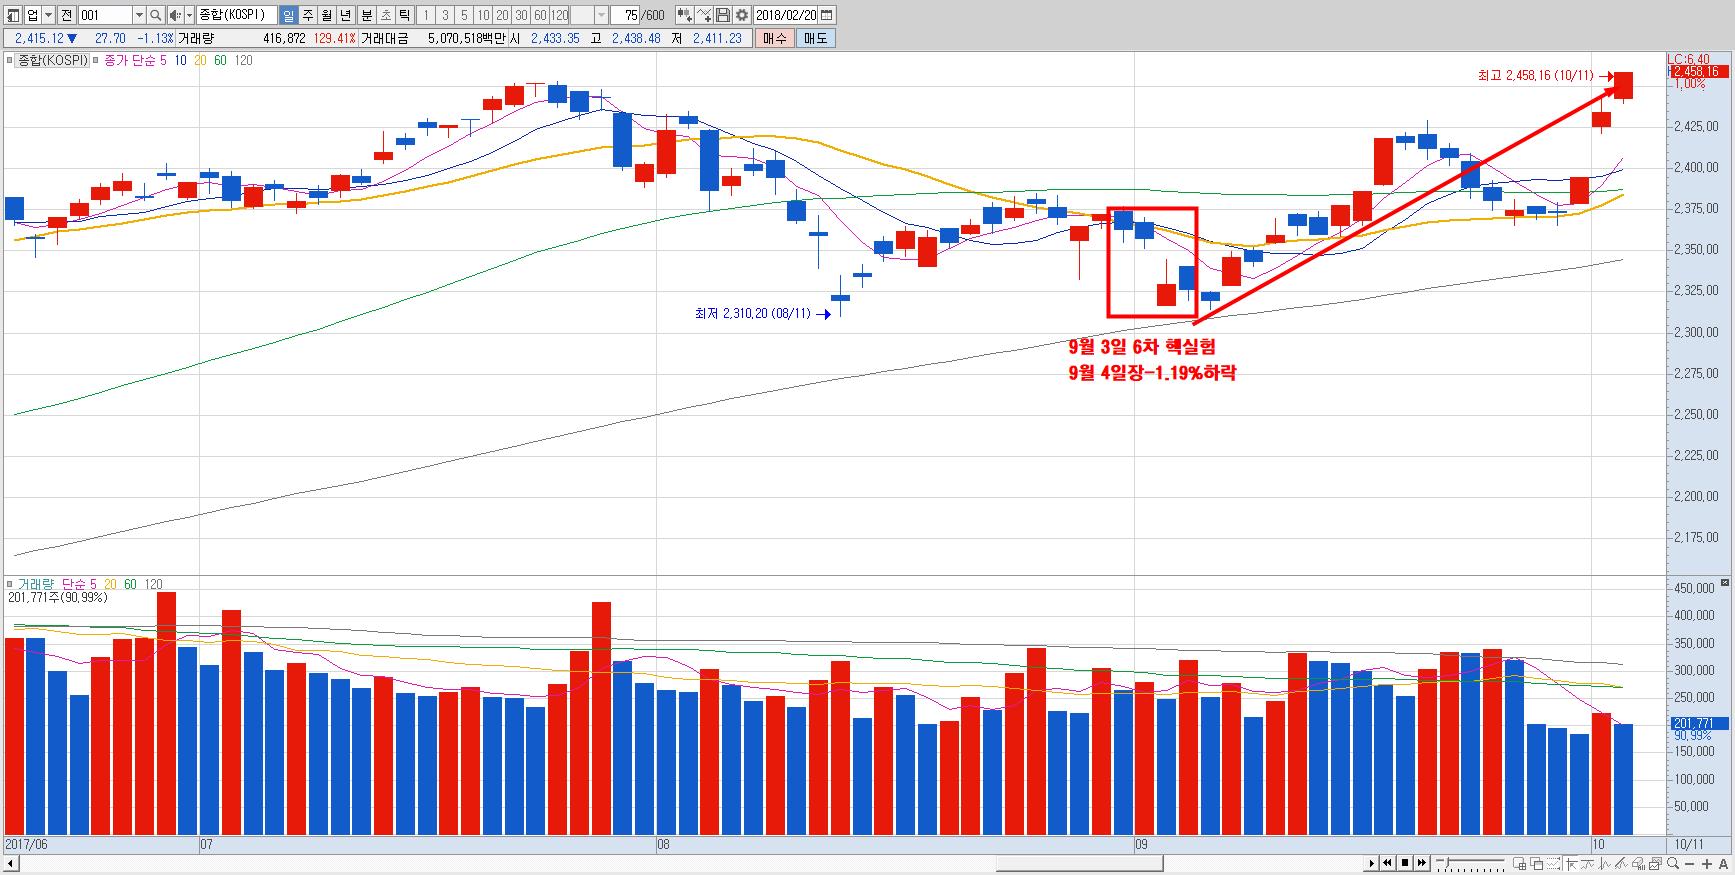Click the speaker sound icon

tap(176, 15)
